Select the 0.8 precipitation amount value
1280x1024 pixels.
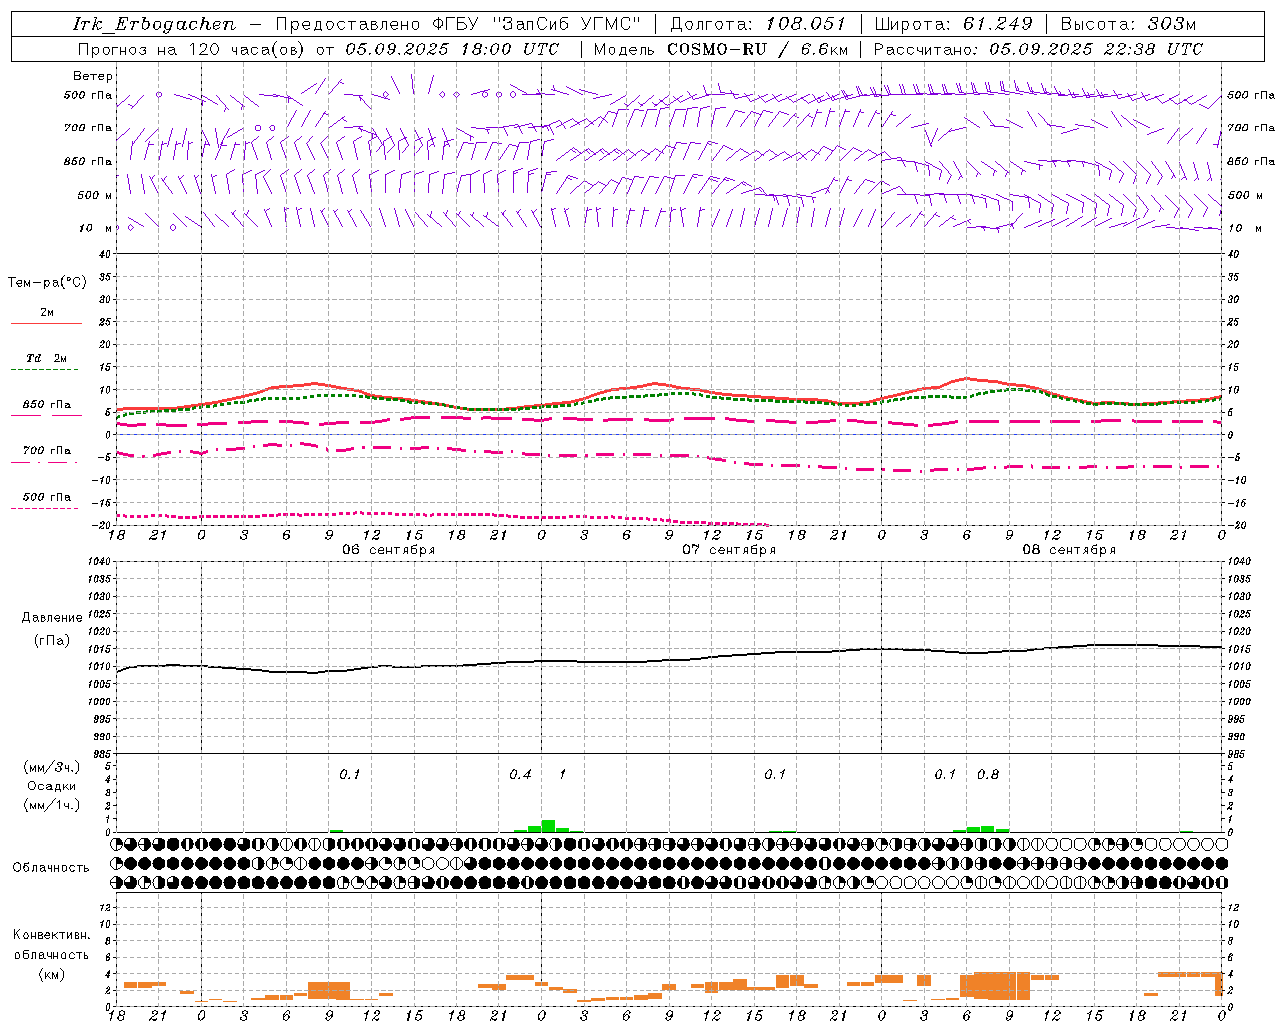(988, 775)
